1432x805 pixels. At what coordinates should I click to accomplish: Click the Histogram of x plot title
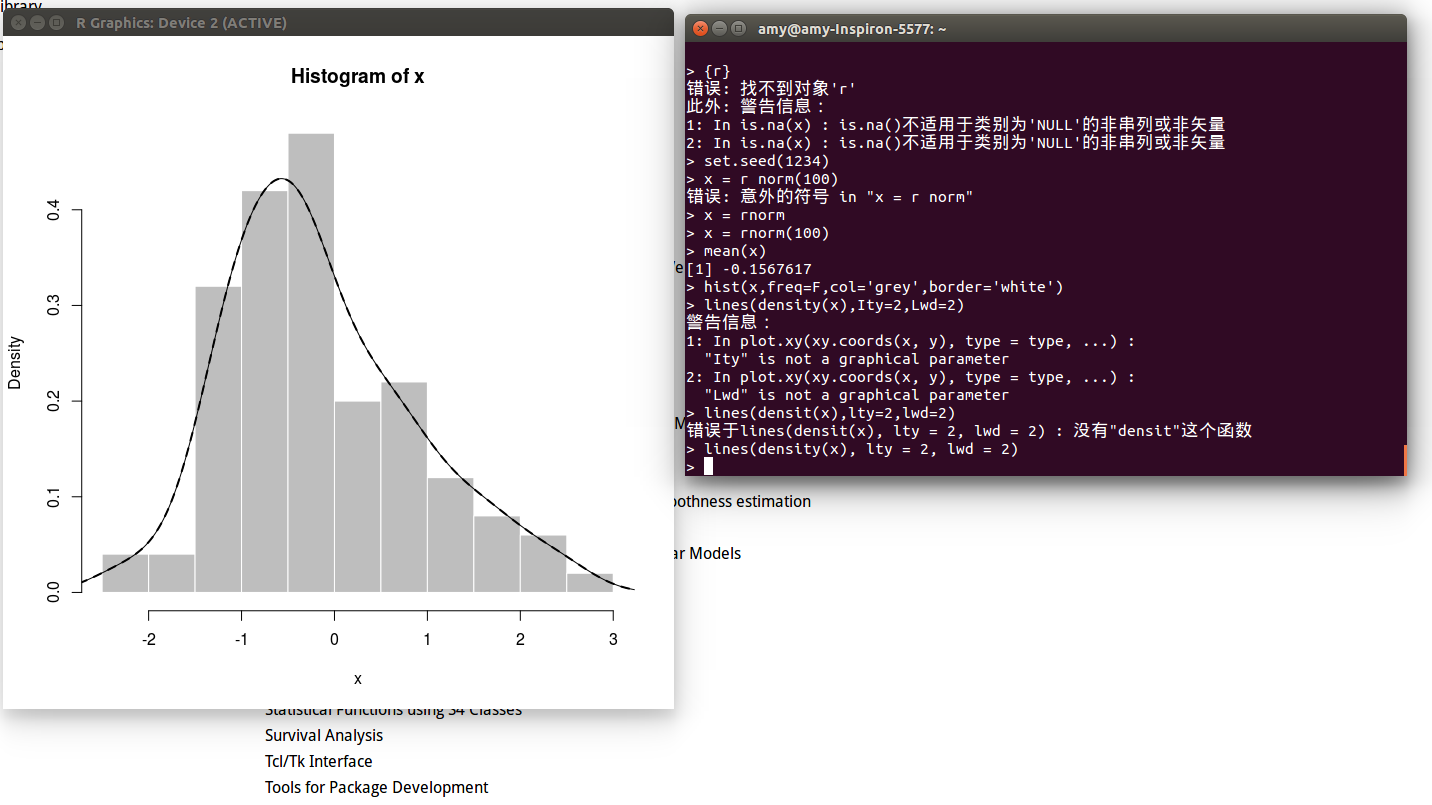[x=357, y=76]
